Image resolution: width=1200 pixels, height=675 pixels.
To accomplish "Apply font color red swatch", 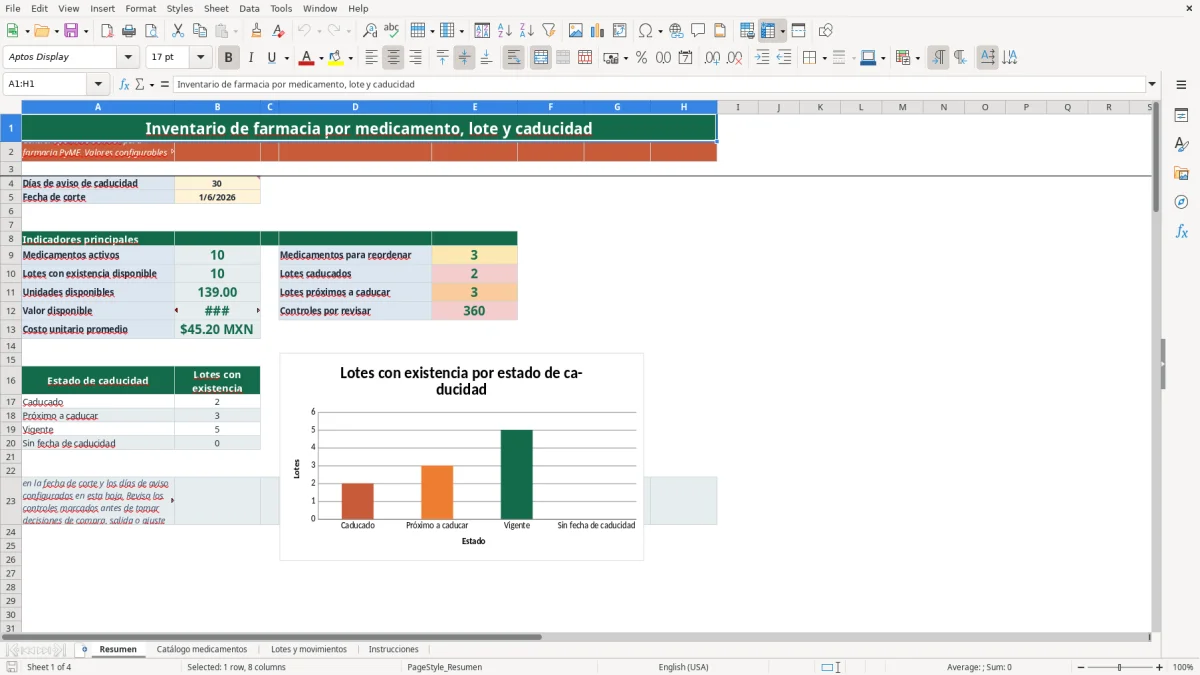I will [307, 58].
